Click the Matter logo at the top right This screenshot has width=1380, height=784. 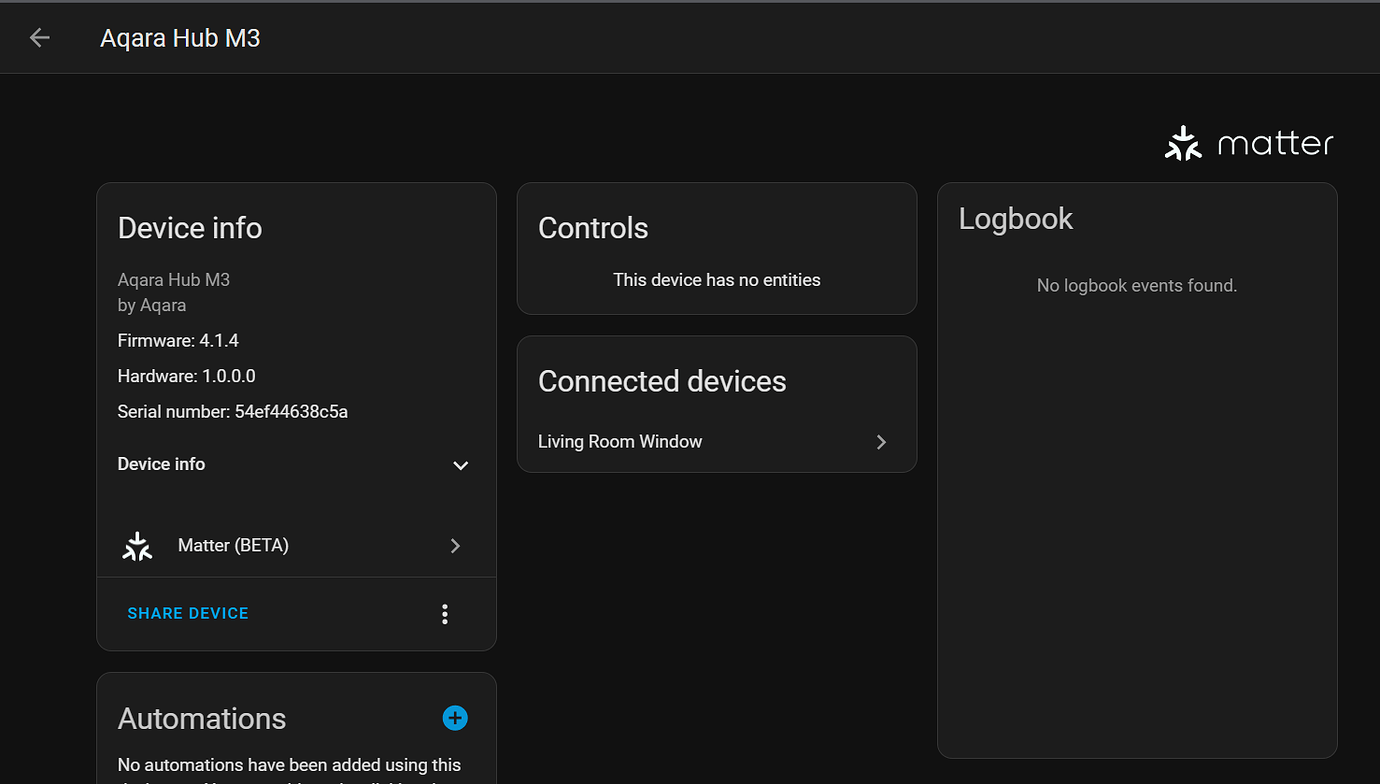pos(1247,142)
